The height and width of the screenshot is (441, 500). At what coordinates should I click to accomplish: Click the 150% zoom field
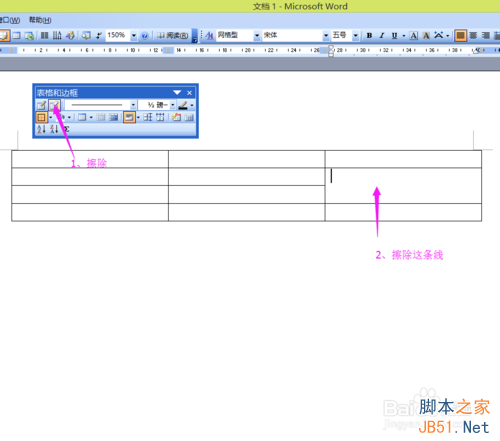pos(118,35)
